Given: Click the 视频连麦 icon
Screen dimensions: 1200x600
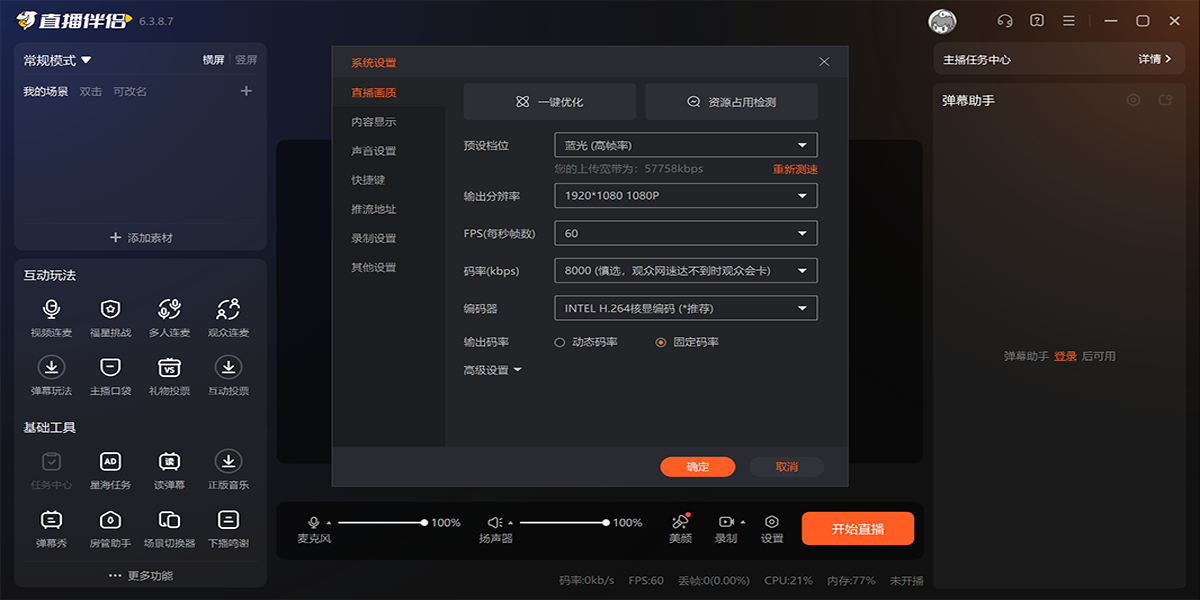Looking at the screenshot, I should [x=52, y=310].
